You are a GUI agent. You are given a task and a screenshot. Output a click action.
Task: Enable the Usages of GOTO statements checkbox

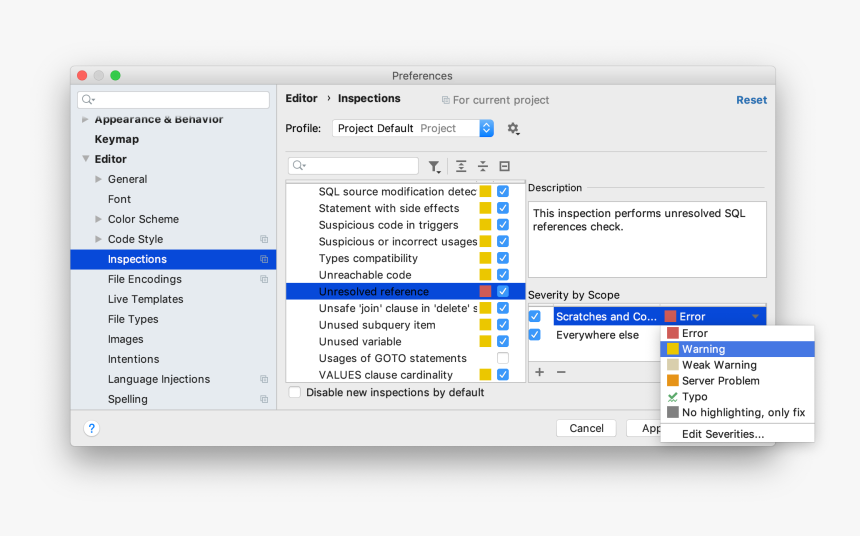(x=503, y=358)
